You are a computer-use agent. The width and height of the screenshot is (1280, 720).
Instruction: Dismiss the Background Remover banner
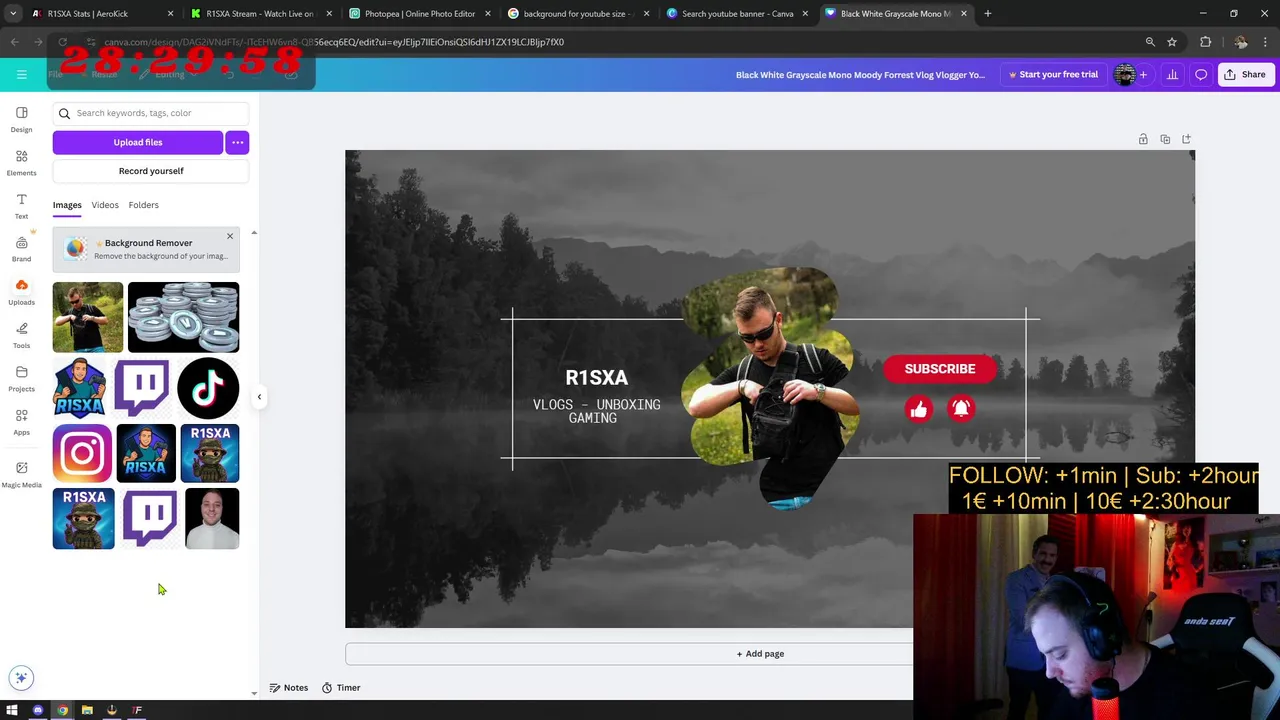pyautogui.click(x=229, y=236)
